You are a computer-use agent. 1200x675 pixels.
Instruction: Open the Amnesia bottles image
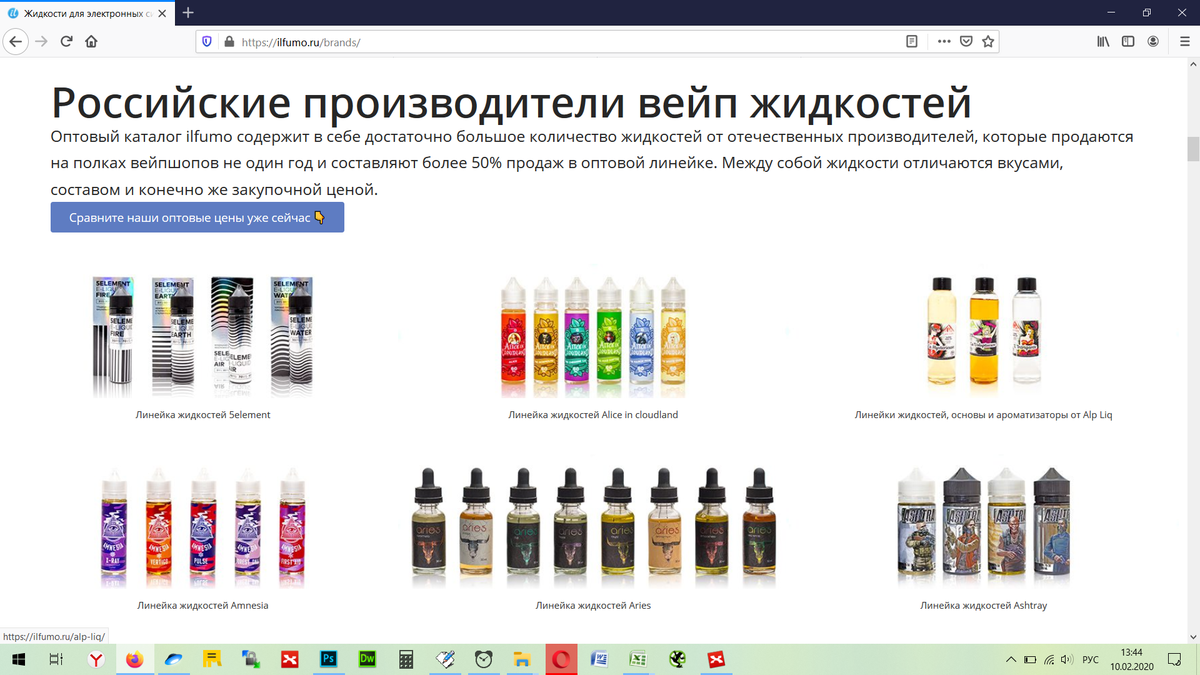[203, 529]
